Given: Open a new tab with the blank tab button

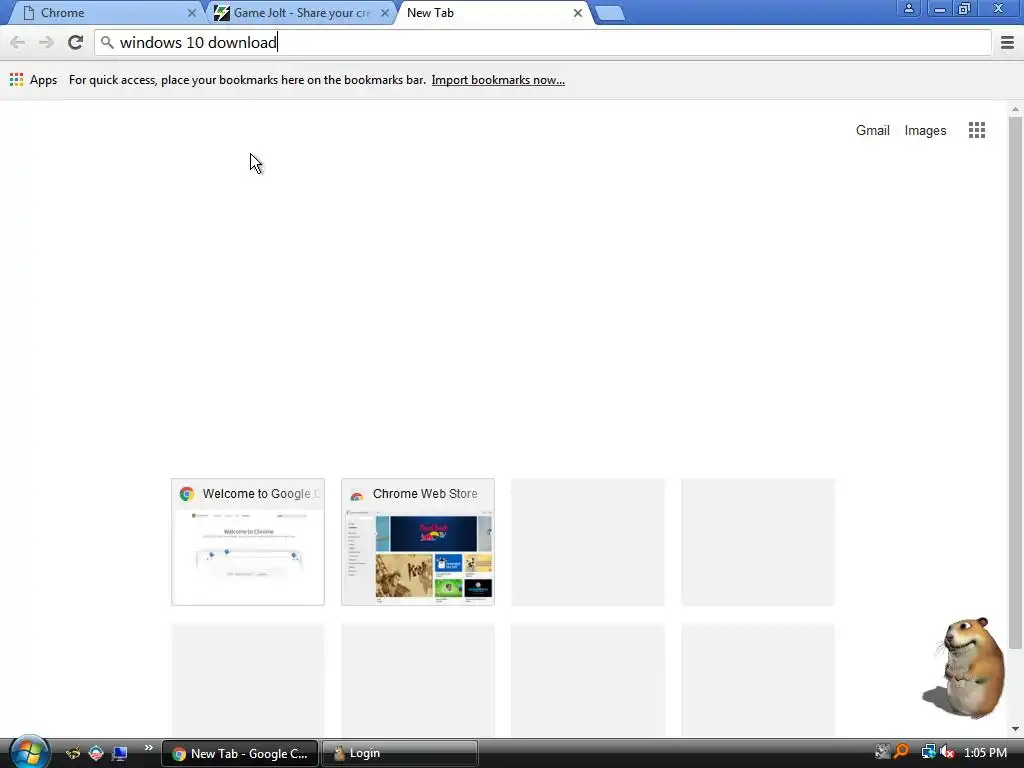Looking at the screenshot, I should [x=610, y=14].
